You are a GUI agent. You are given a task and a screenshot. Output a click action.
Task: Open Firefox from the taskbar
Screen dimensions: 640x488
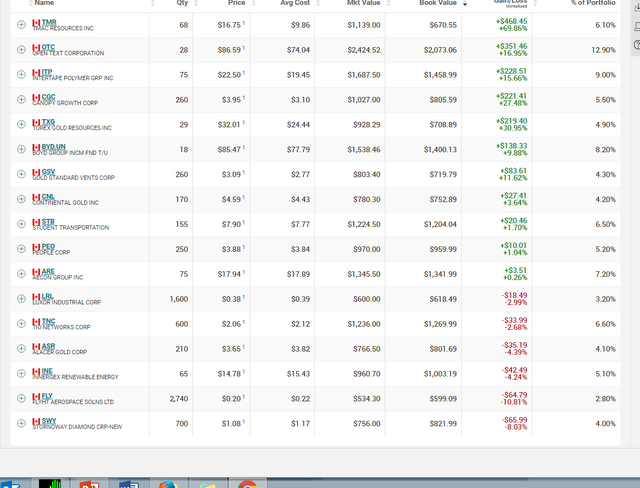coord(168,484)
